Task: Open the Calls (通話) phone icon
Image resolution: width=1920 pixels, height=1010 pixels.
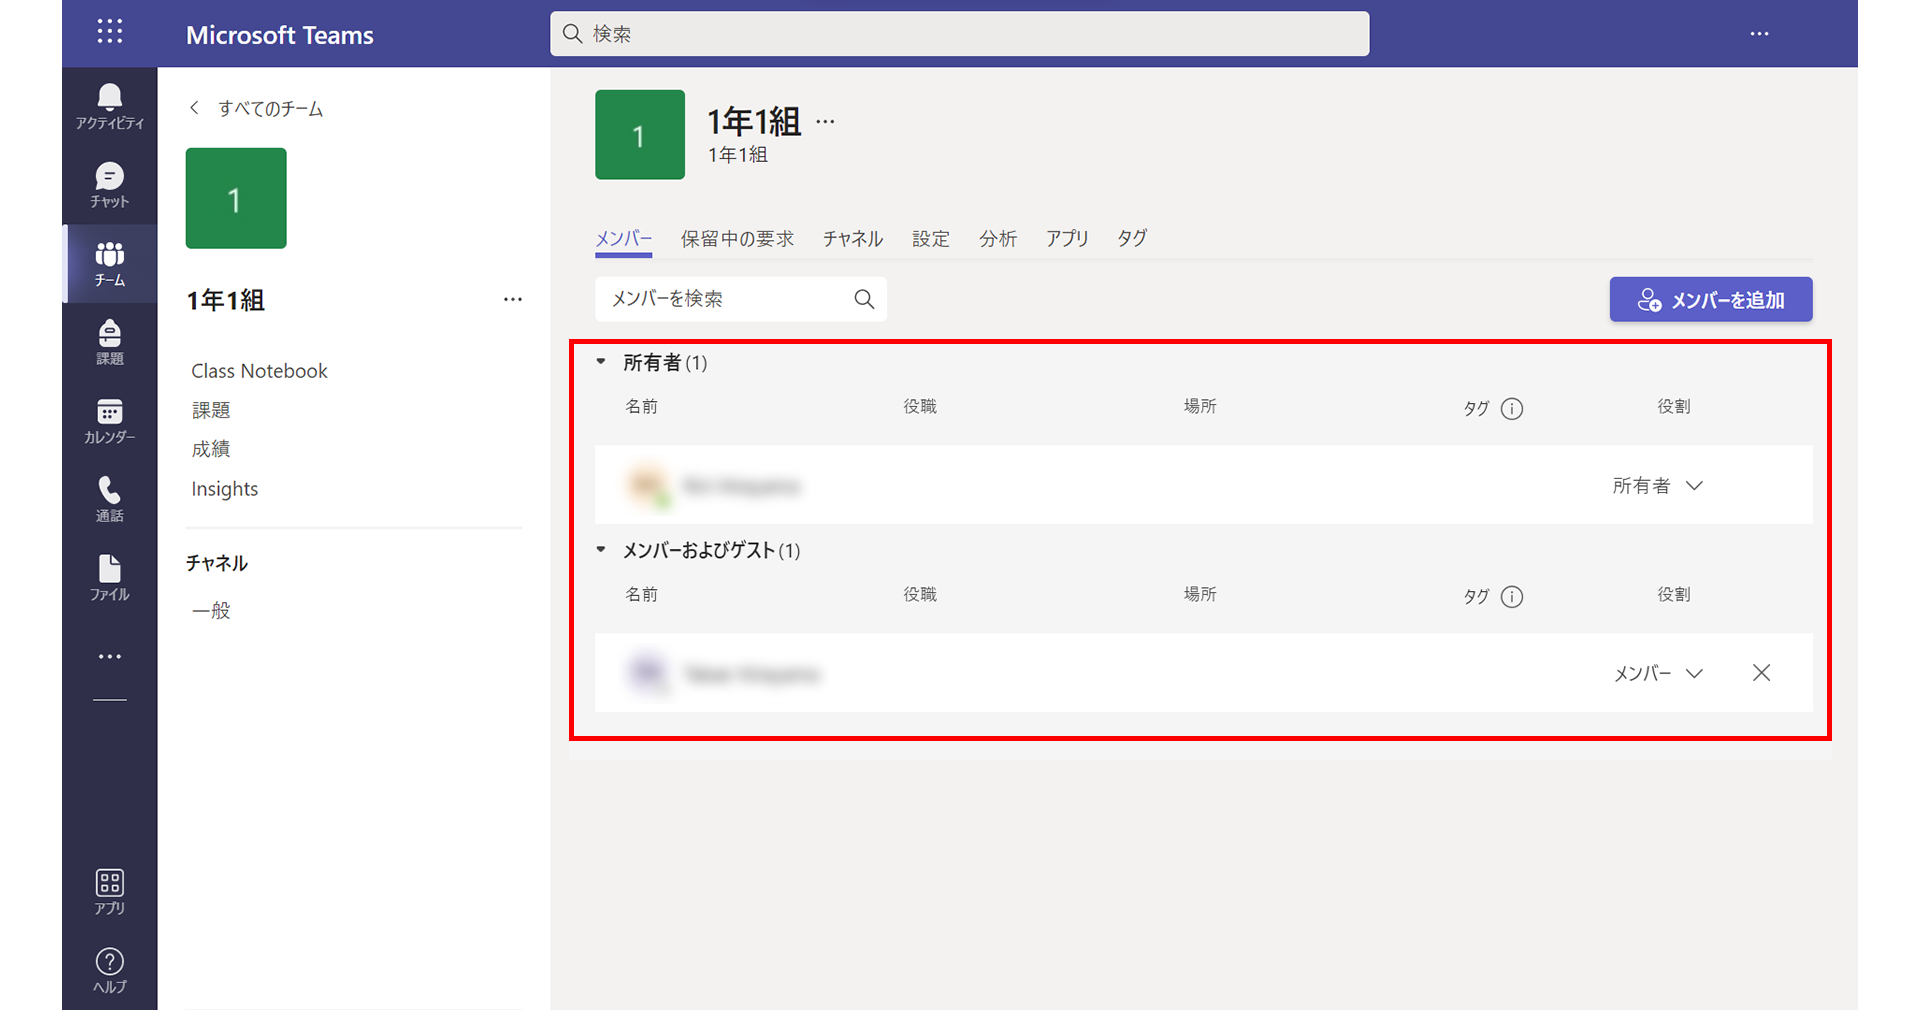Action: pos(110,499)
